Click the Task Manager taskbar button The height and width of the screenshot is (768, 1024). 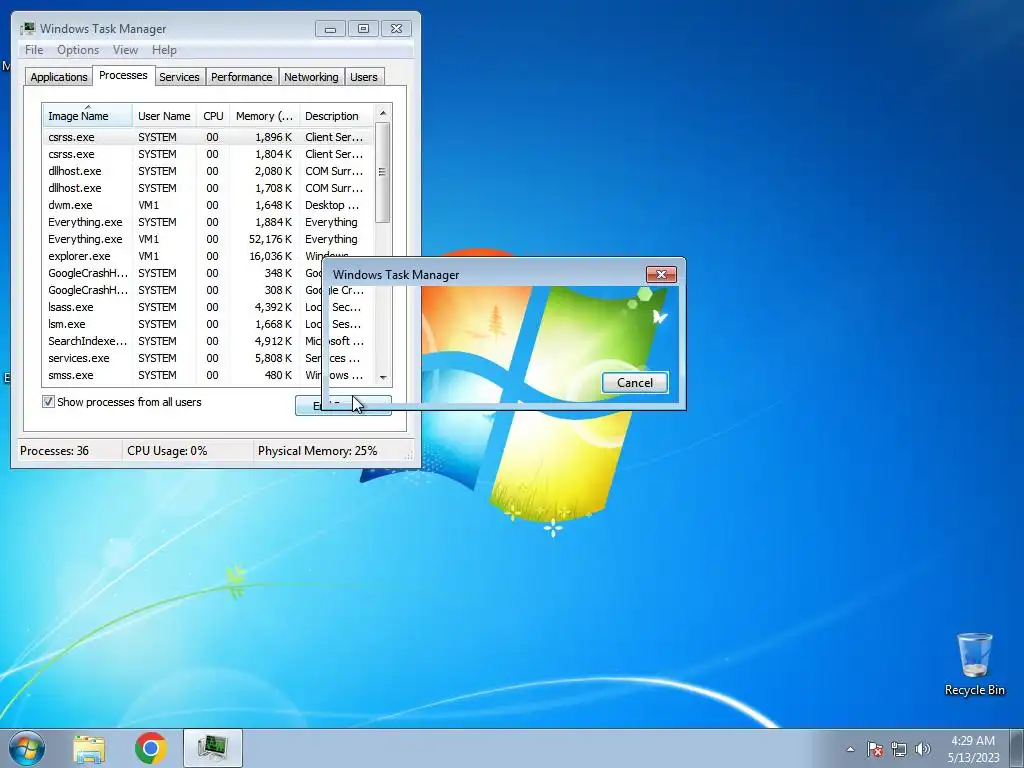[213, 748]
